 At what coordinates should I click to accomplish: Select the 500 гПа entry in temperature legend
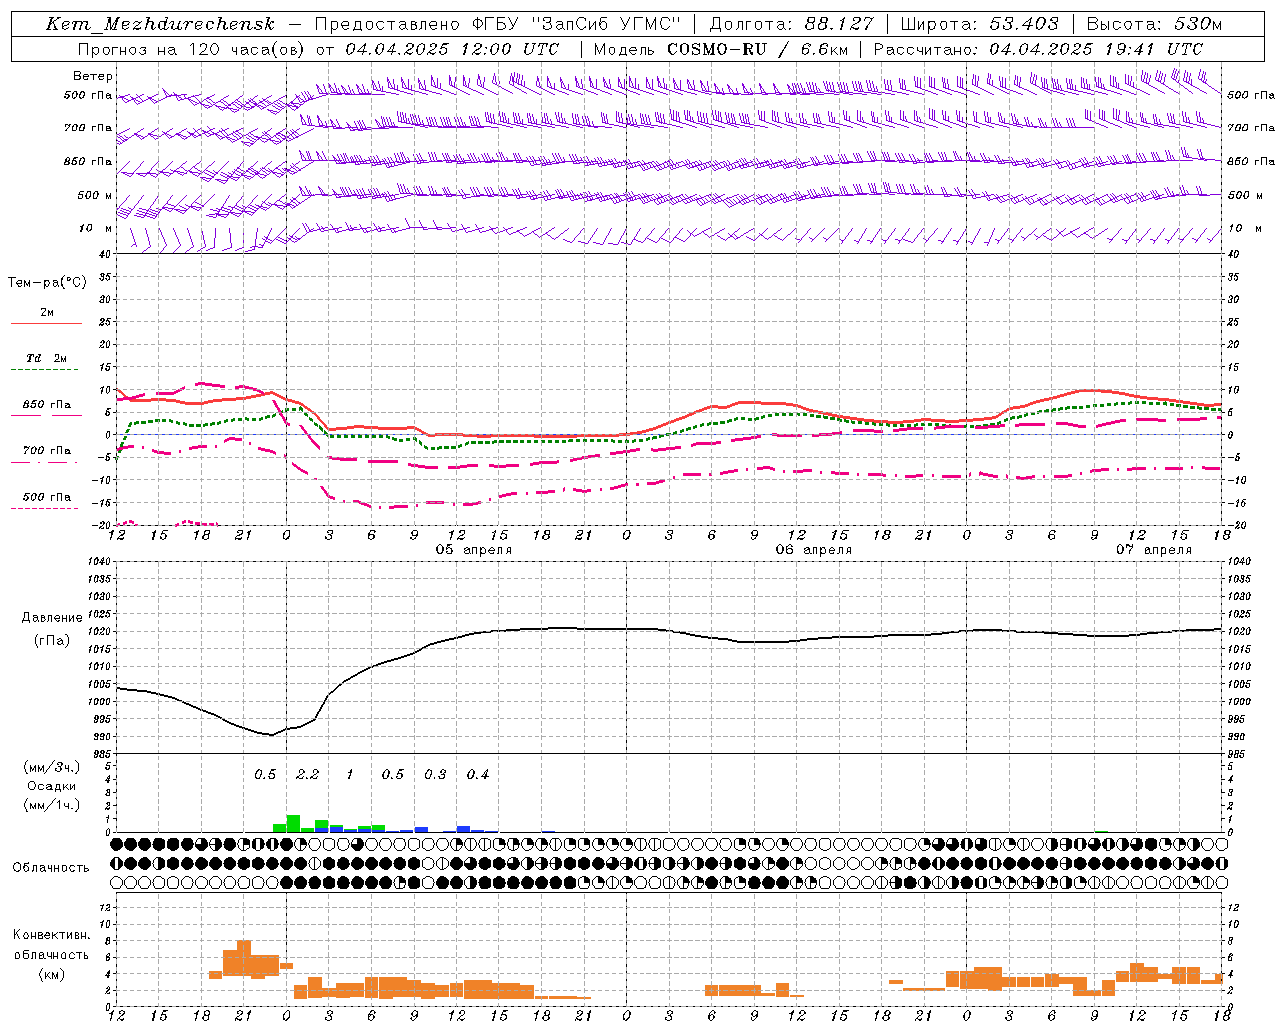(47, 497)
